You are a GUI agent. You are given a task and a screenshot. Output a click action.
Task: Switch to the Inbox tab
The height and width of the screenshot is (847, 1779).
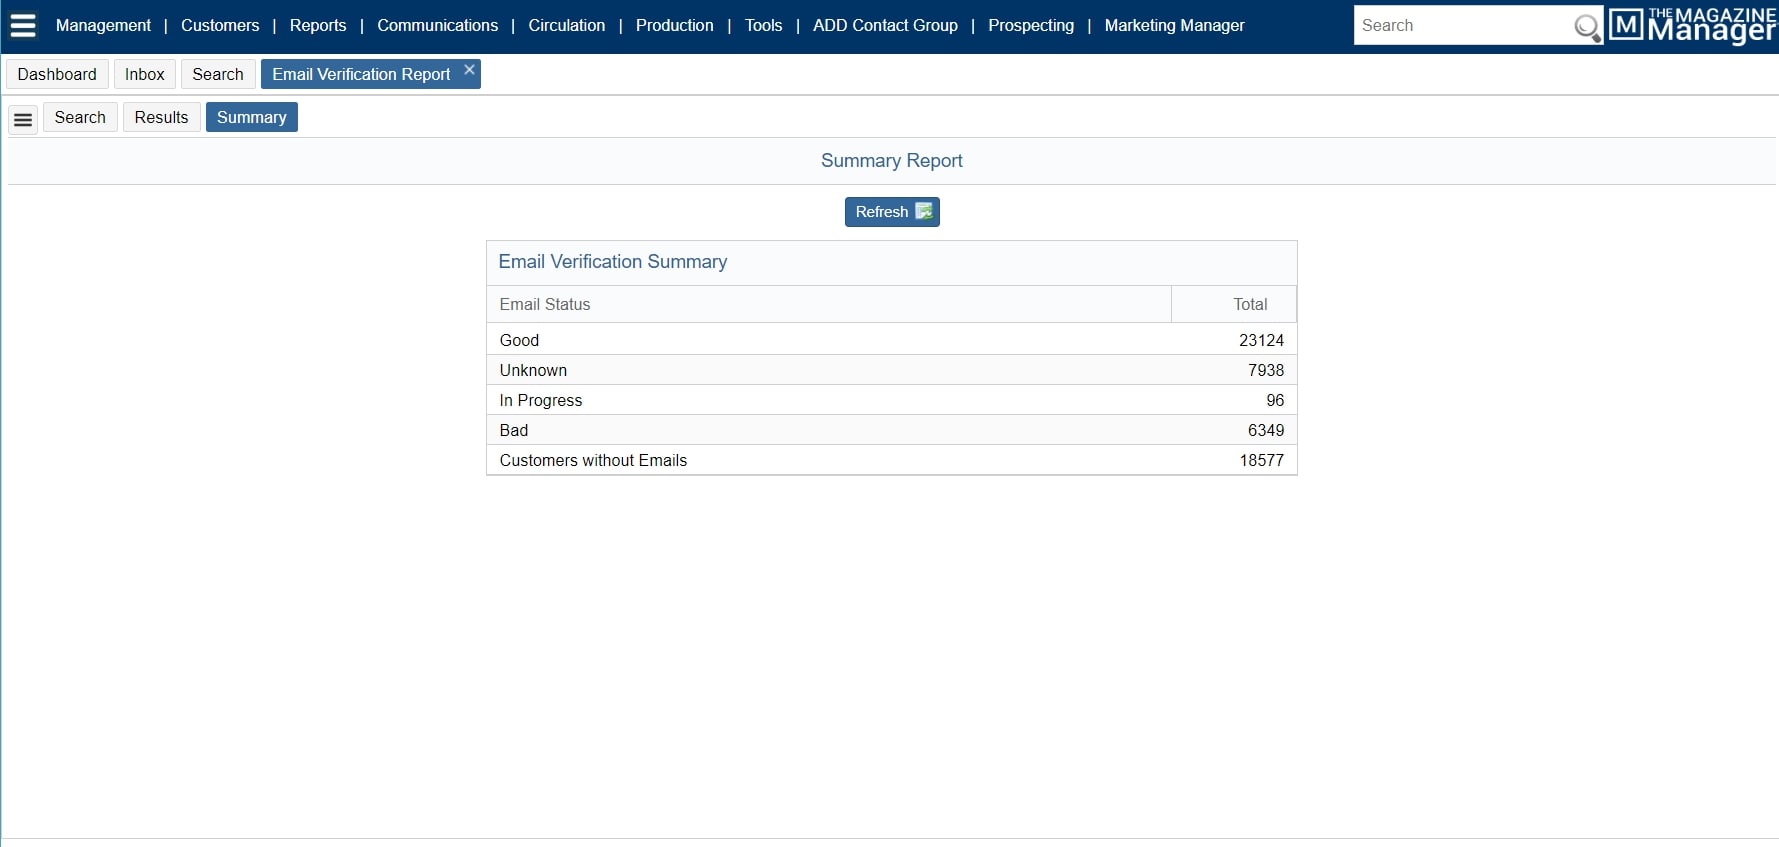(144, 74)
